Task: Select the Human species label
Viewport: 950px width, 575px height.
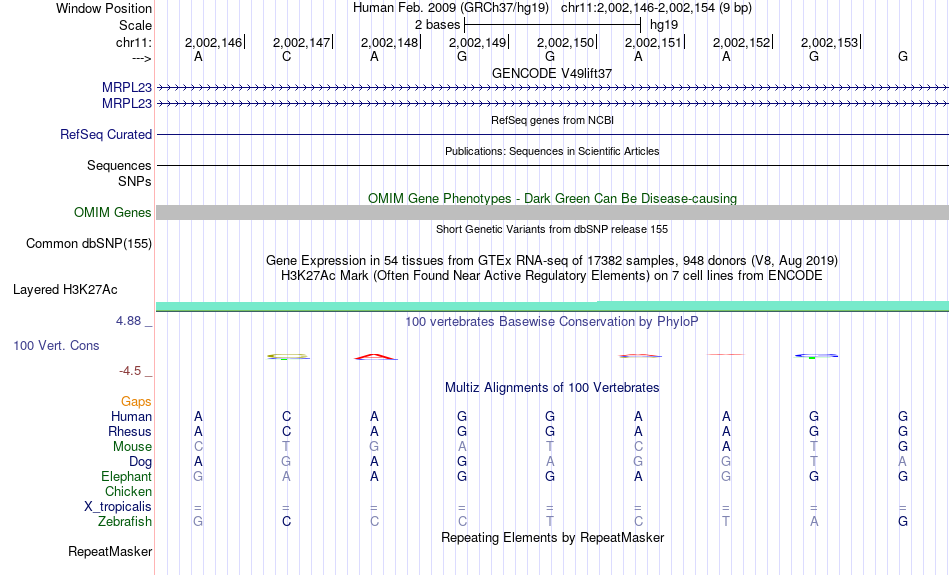Action: [x=131, y=417]
